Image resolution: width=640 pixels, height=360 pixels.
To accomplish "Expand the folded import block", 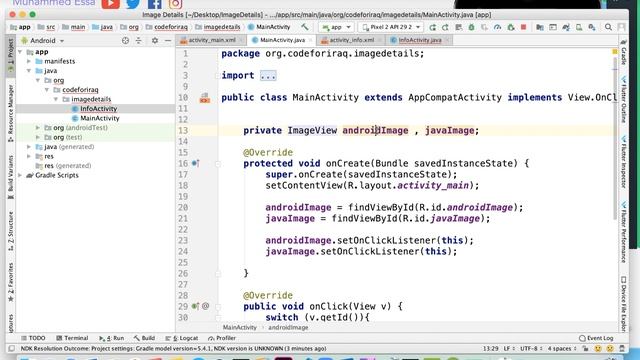I will pos(268,76).
